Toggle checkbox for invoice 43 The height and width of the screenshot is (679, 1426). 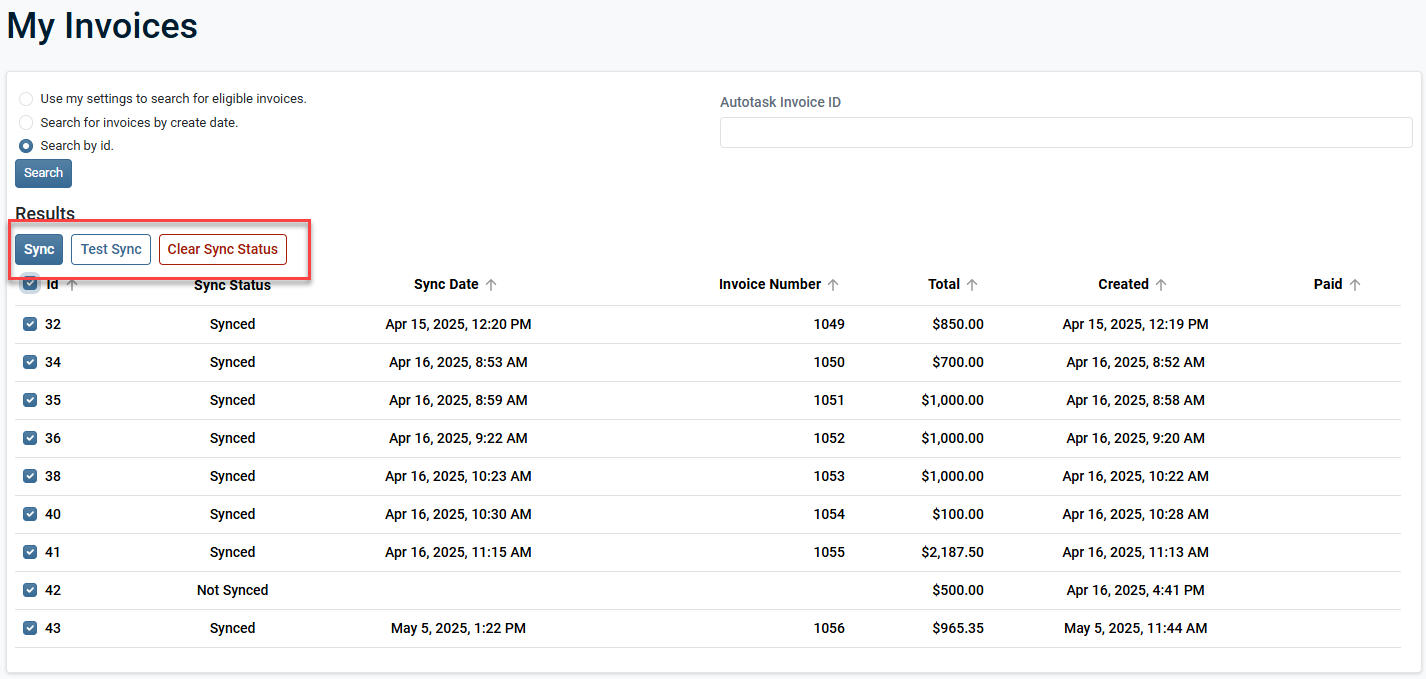pos(30,628)
